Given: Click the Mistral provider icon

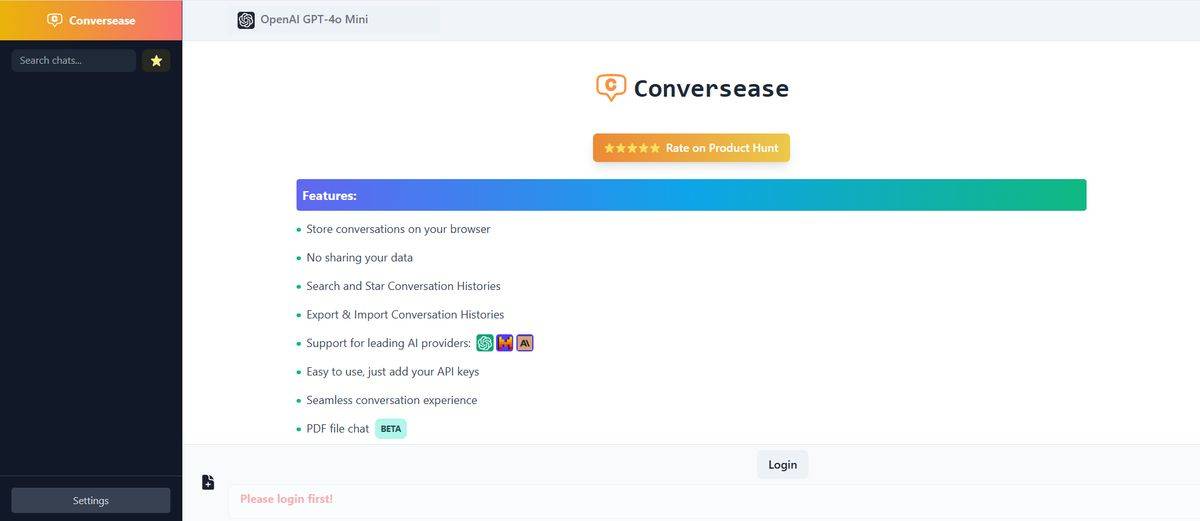Looking at the screenshot, I should click(x=505, y=343).
